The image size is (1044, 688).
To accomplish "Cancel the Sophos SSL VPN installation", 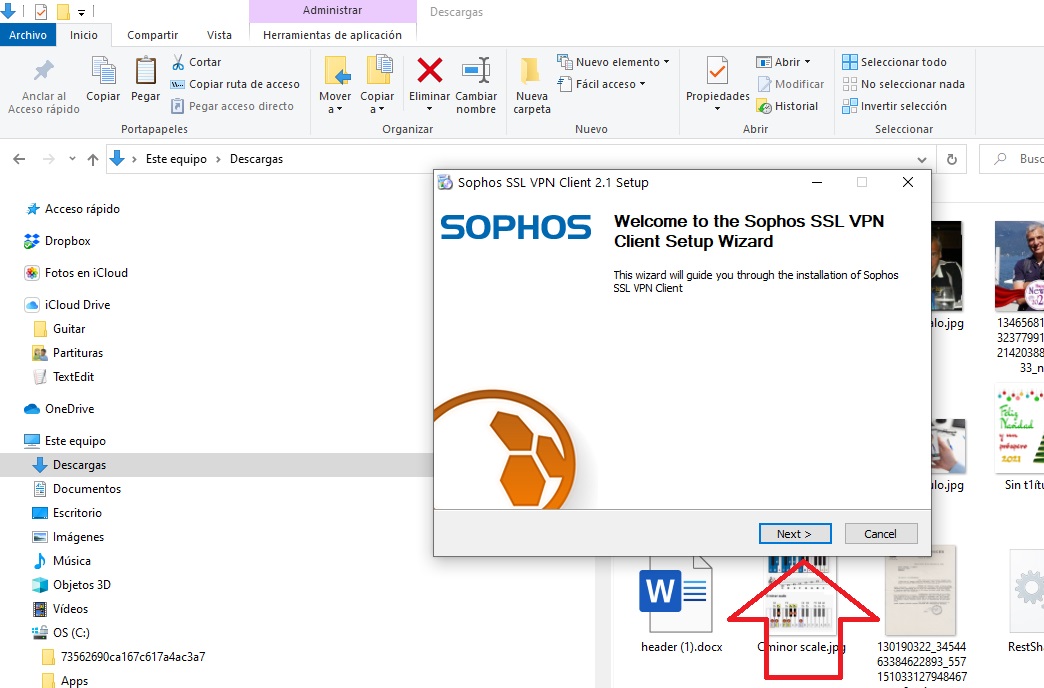I will click(880, 533).
